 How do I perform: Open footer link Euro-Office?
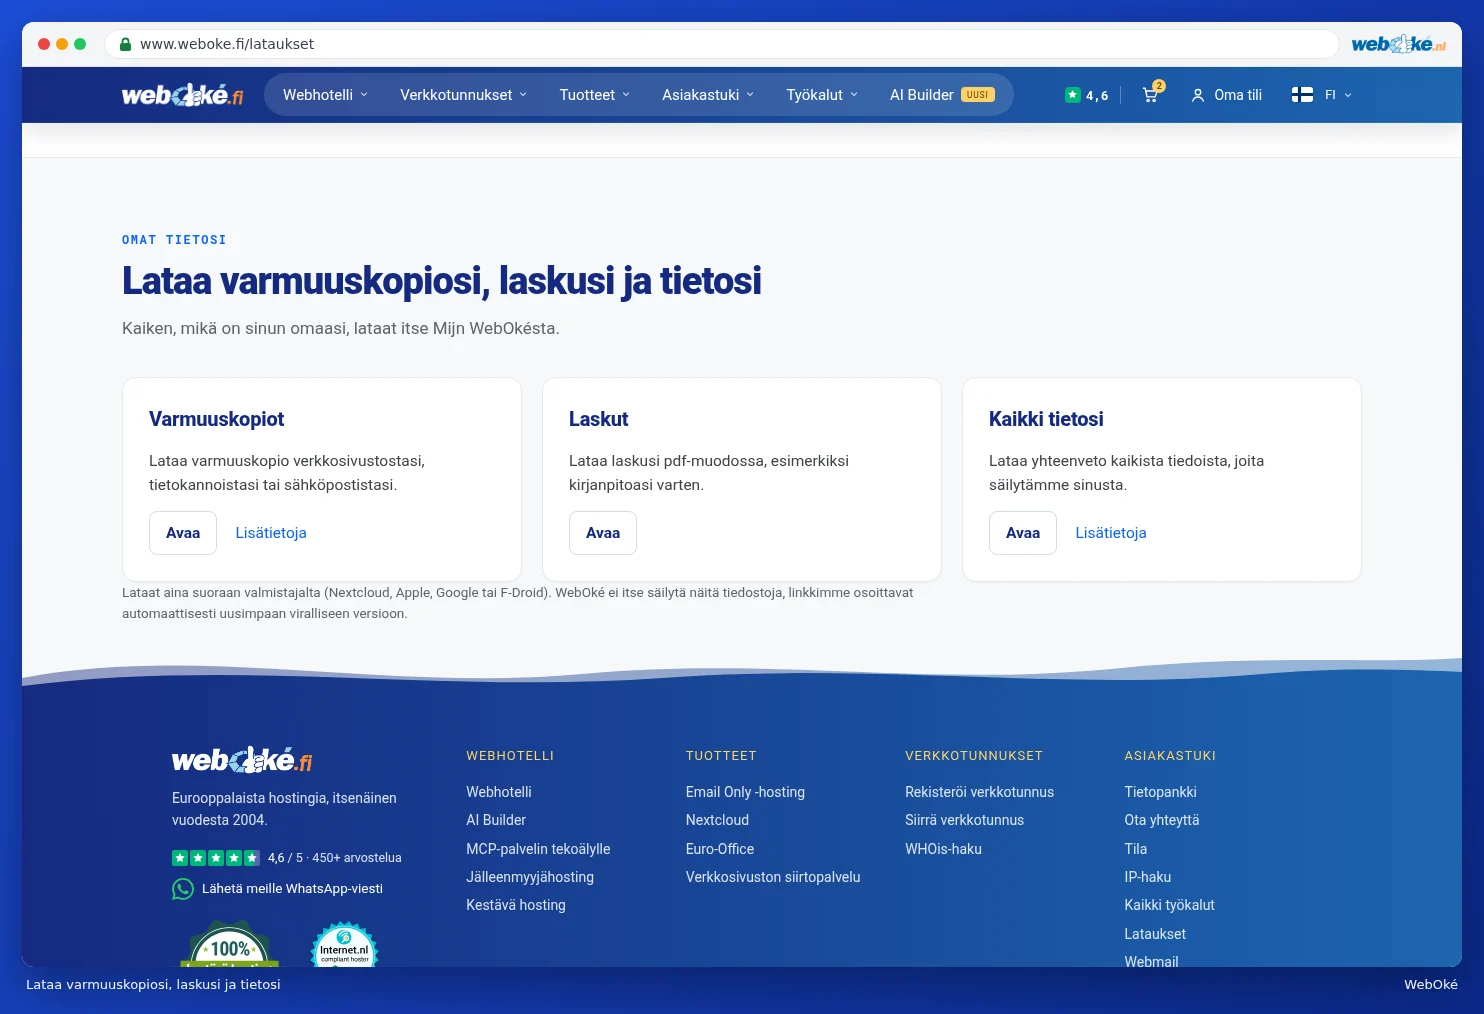[720, 849]
